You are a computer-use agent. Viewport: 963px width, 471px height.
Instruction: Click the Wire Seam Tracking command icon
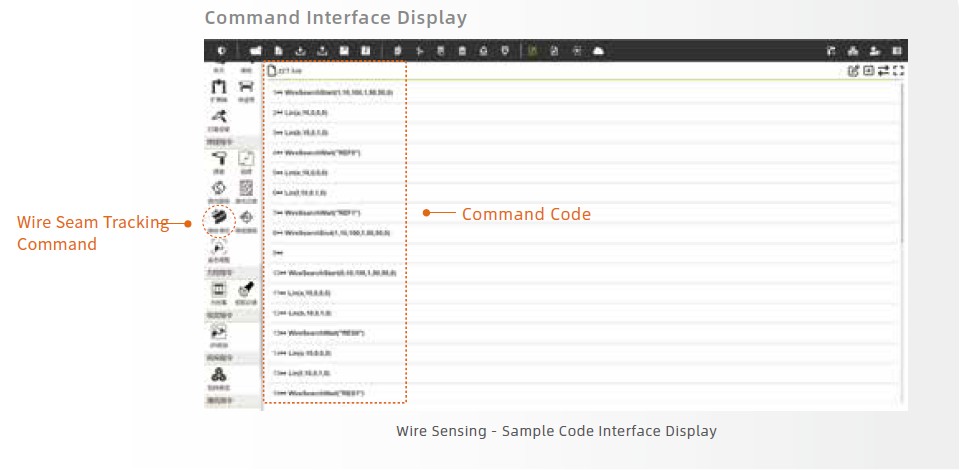coord(219,219)
